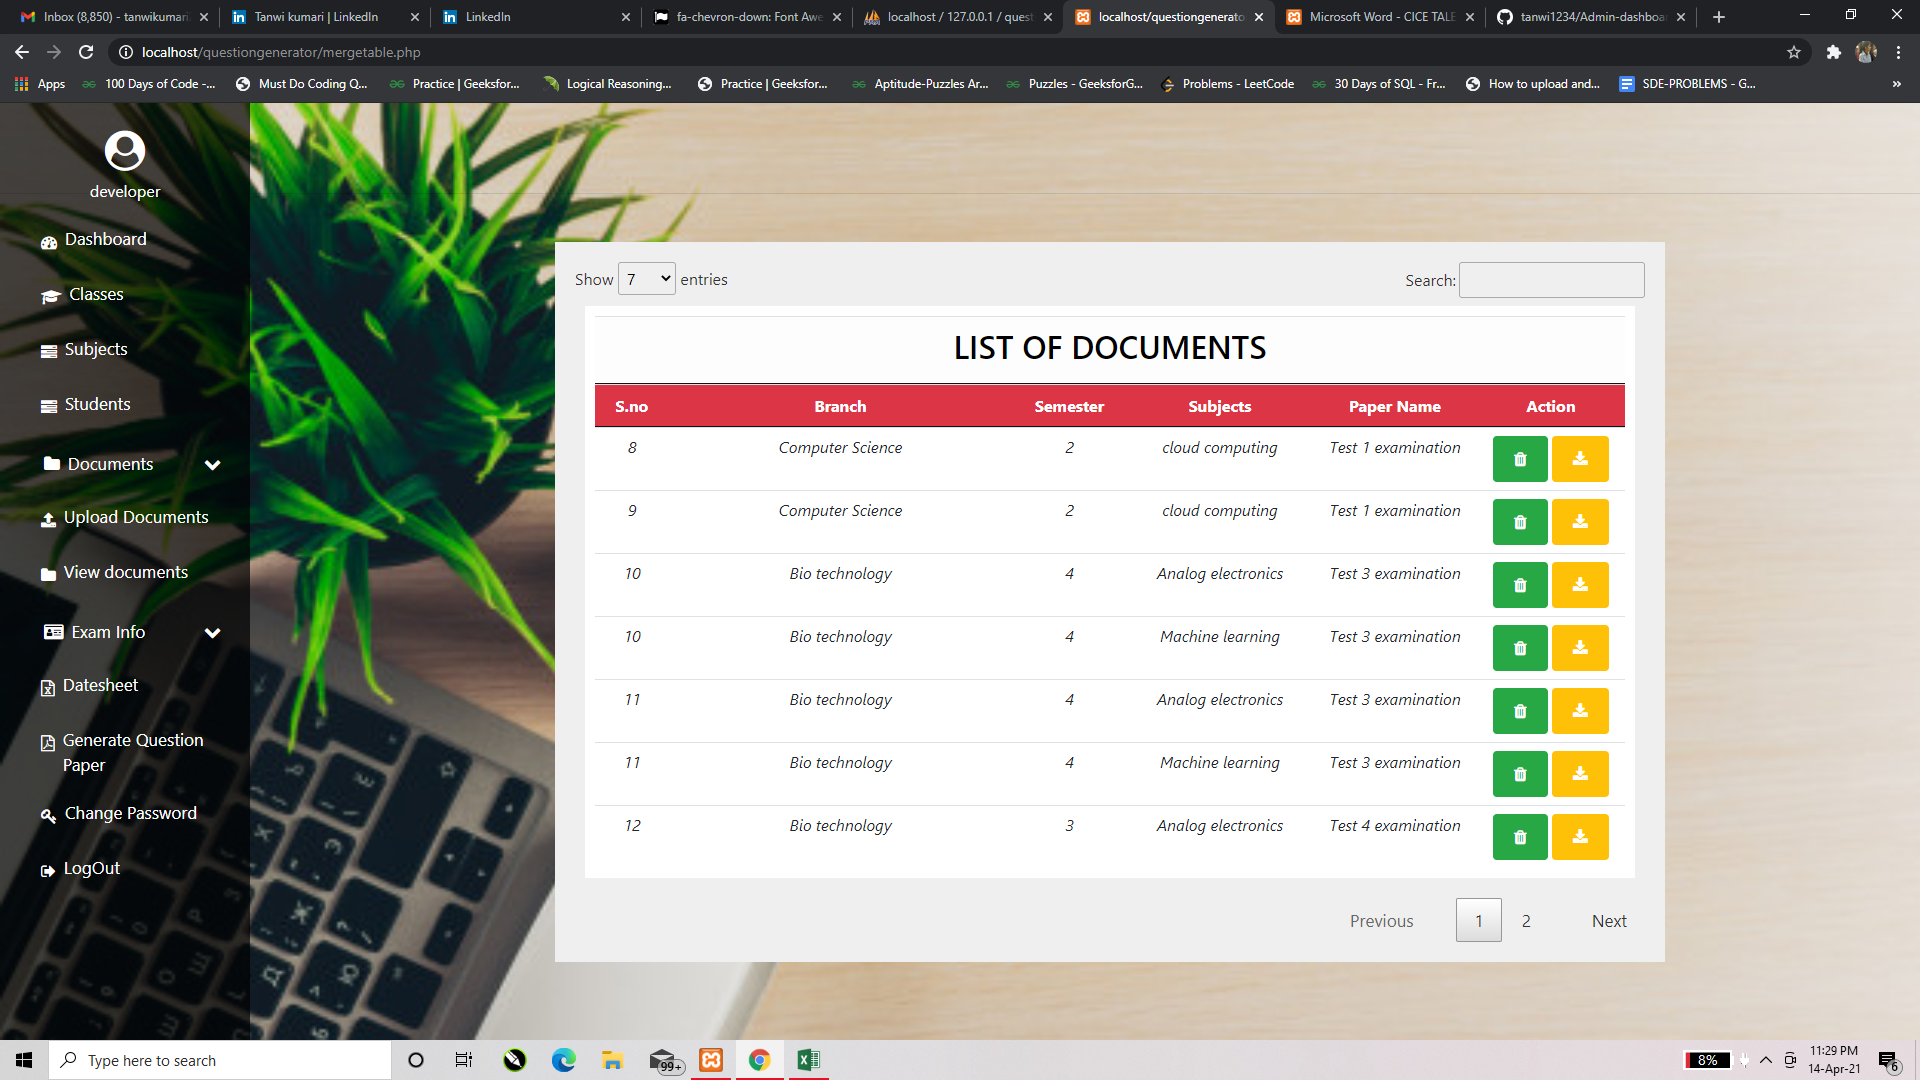Open View documents page
Viewport: 1920px width, 1080px height.
(114, 573)
